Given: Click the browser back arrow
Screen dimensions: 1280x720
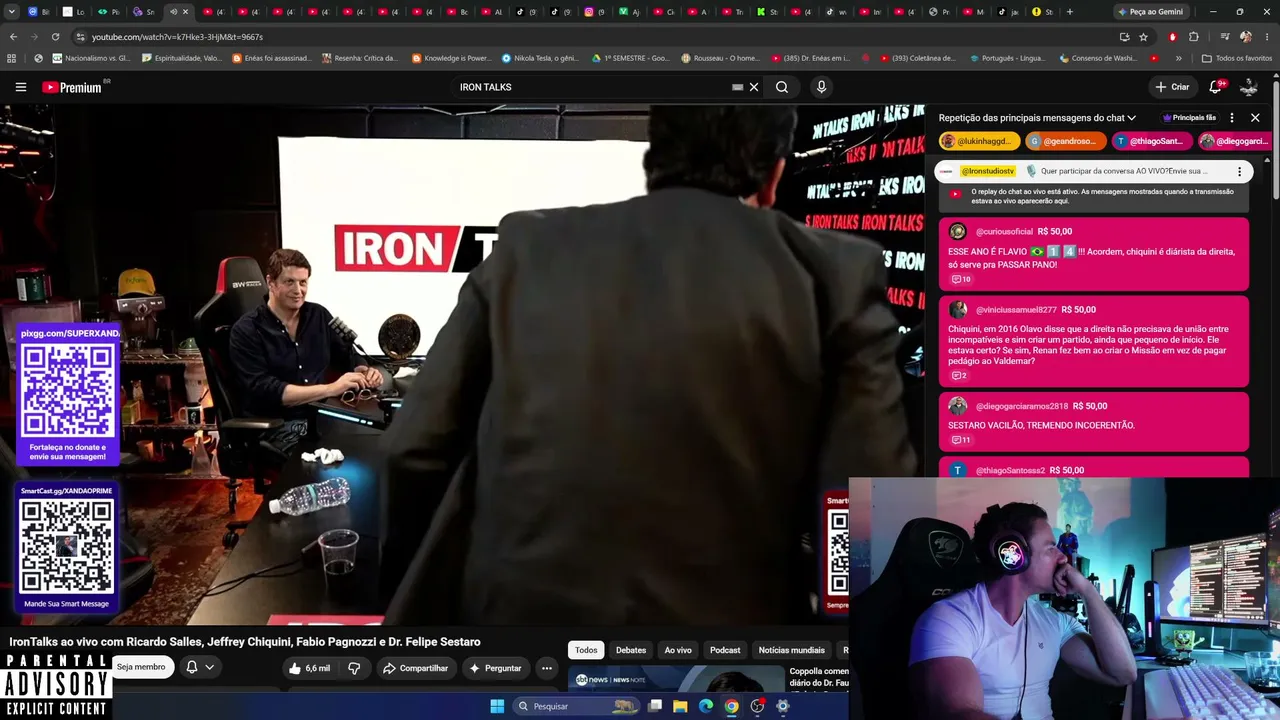Looking at the screenshot, I should point(13,37).
